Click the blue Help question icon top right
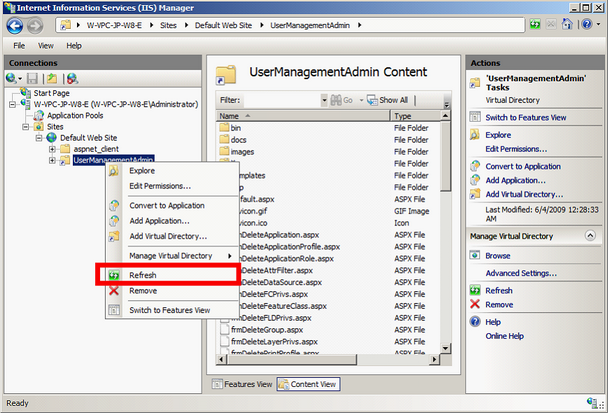This screenshot has height=413, width=608. point(587,24)
